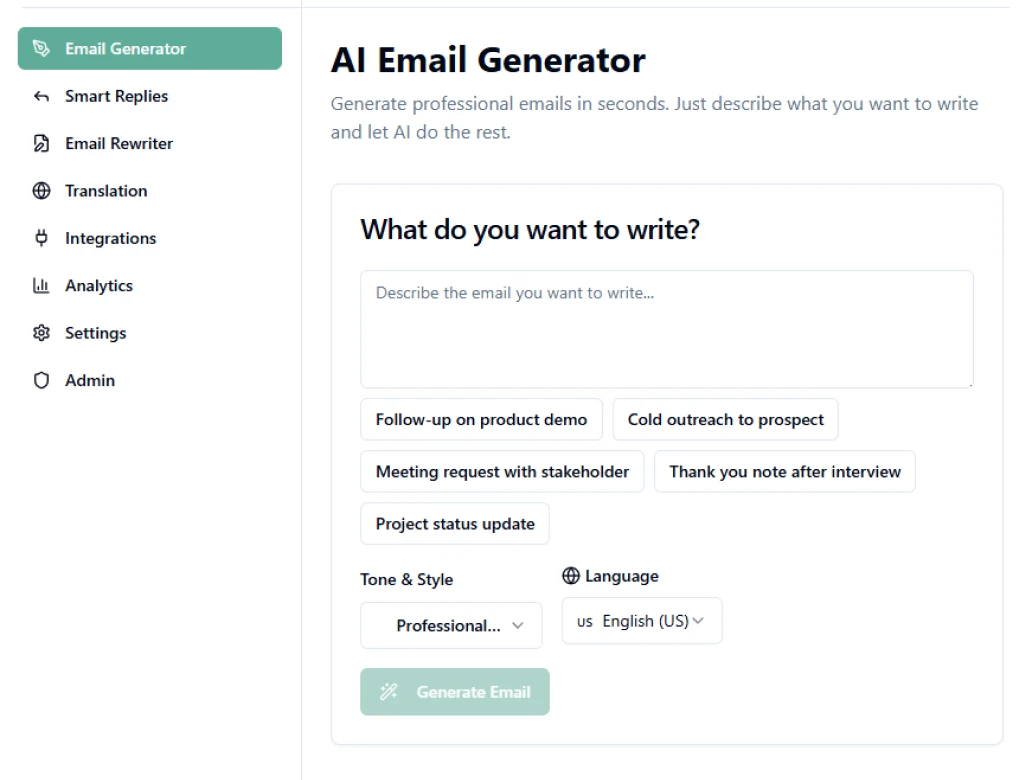
Task: Select the Integrations plug icon
Action: (41, 238)
